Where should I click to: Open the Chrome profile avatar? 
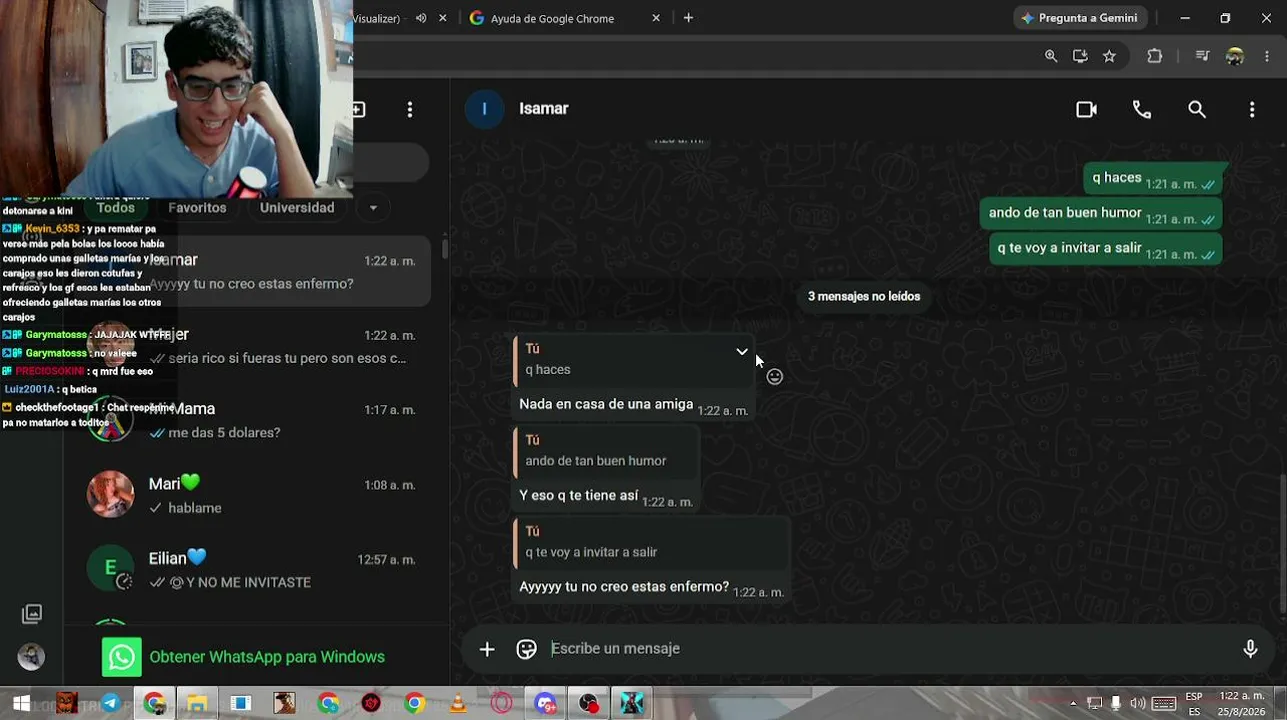(1235, 56)
